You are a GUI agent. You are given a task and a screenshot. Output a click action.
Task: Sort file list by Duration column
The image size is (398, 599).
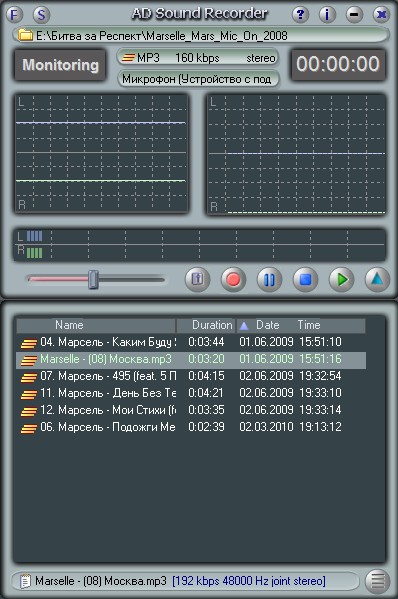206,325
